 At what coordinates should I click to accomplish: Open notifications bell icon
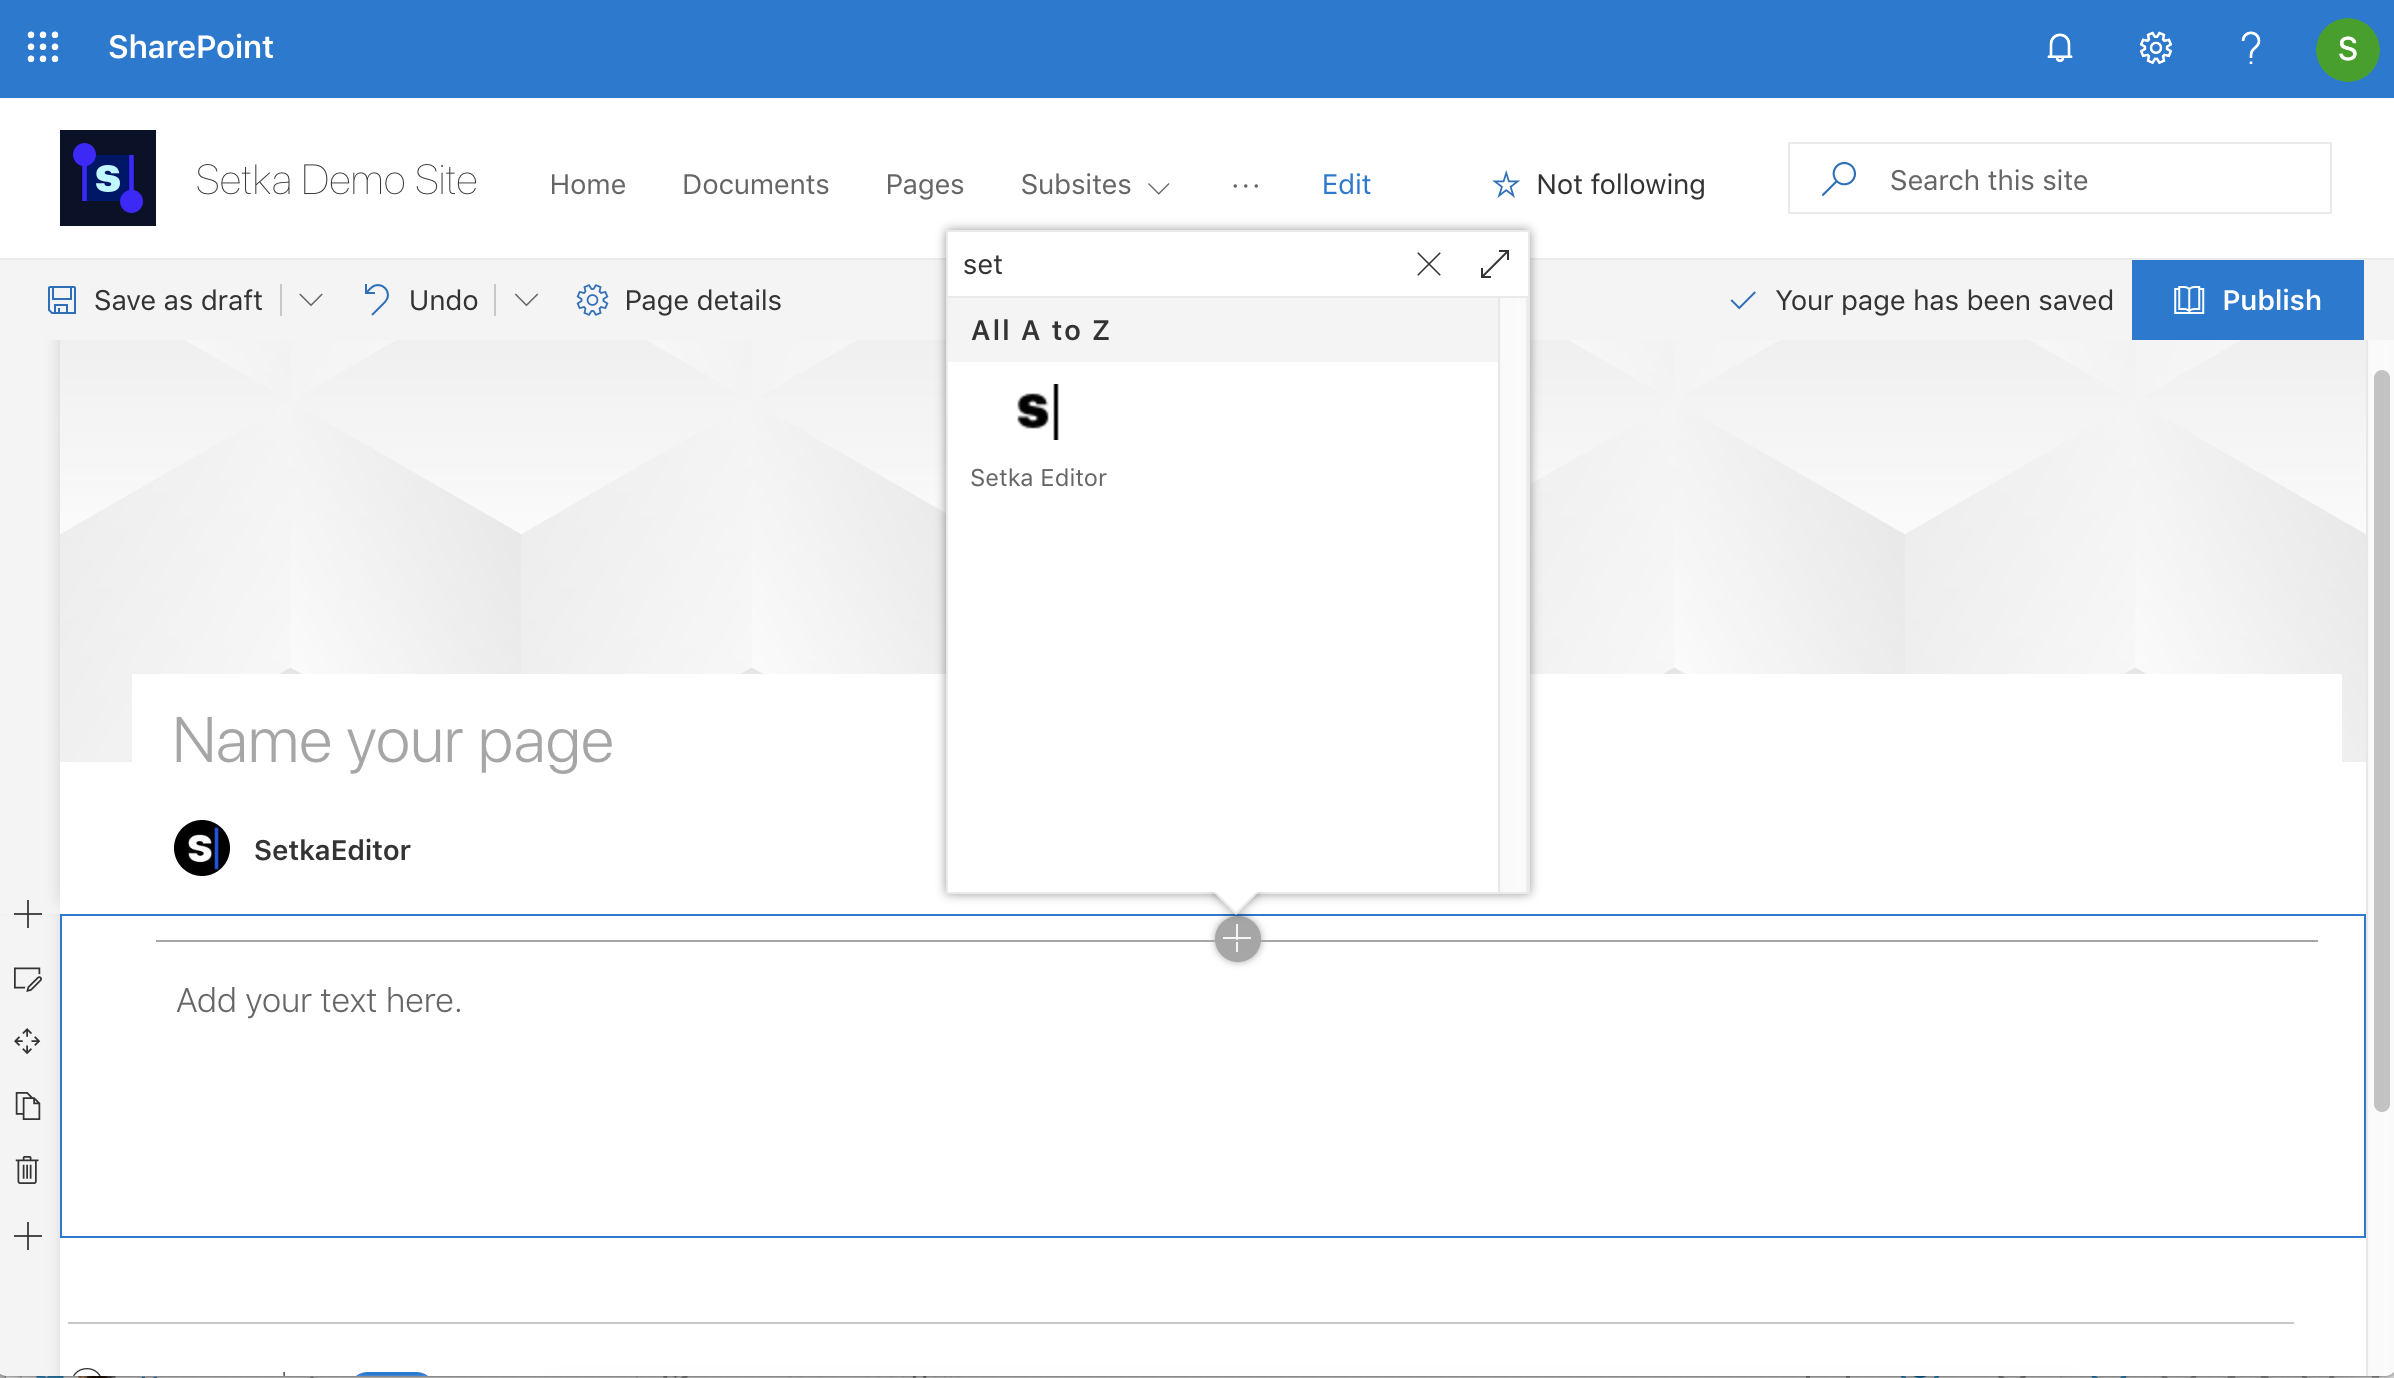click(x=2059, y=47)
